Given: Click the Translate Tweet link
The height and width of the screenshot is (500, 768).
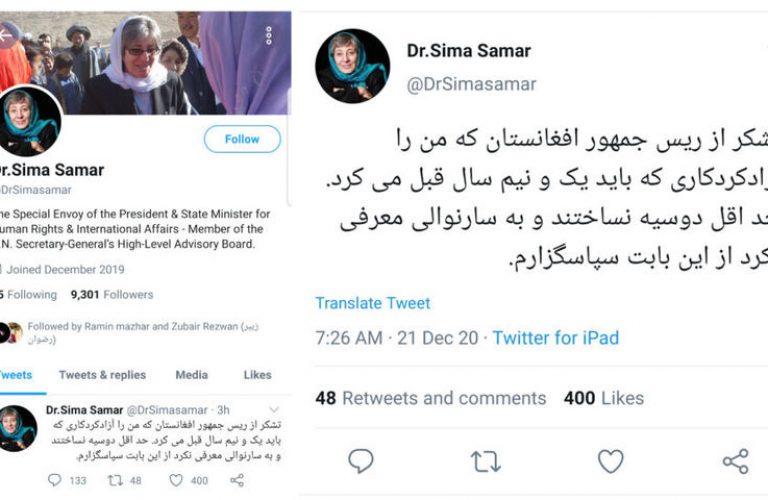Looking at the screenshot, I should (373, 303).
